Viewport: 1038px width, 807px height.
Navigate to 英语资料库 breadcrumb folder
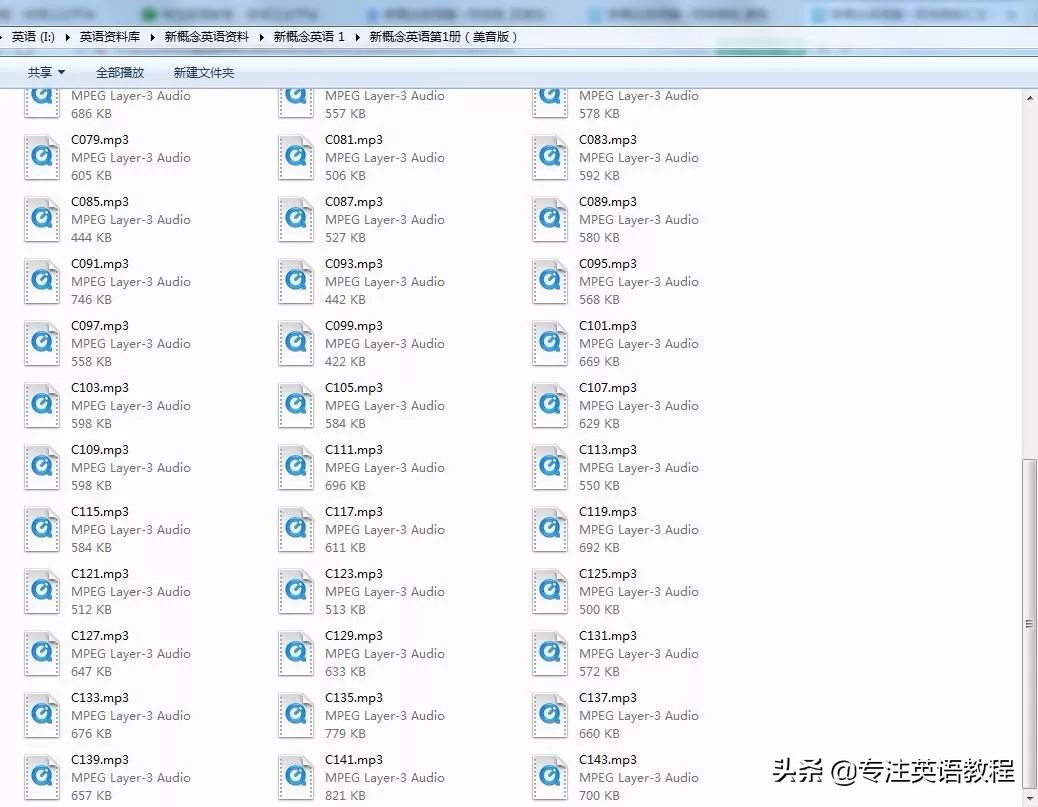click(110, 37)
